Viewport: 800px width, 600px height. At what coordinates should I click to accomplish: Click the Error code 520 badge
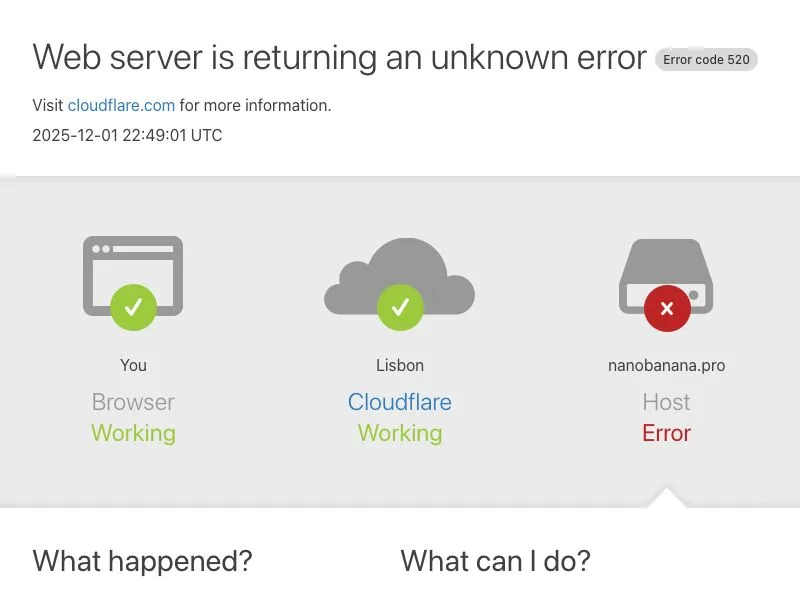[706, 60]
